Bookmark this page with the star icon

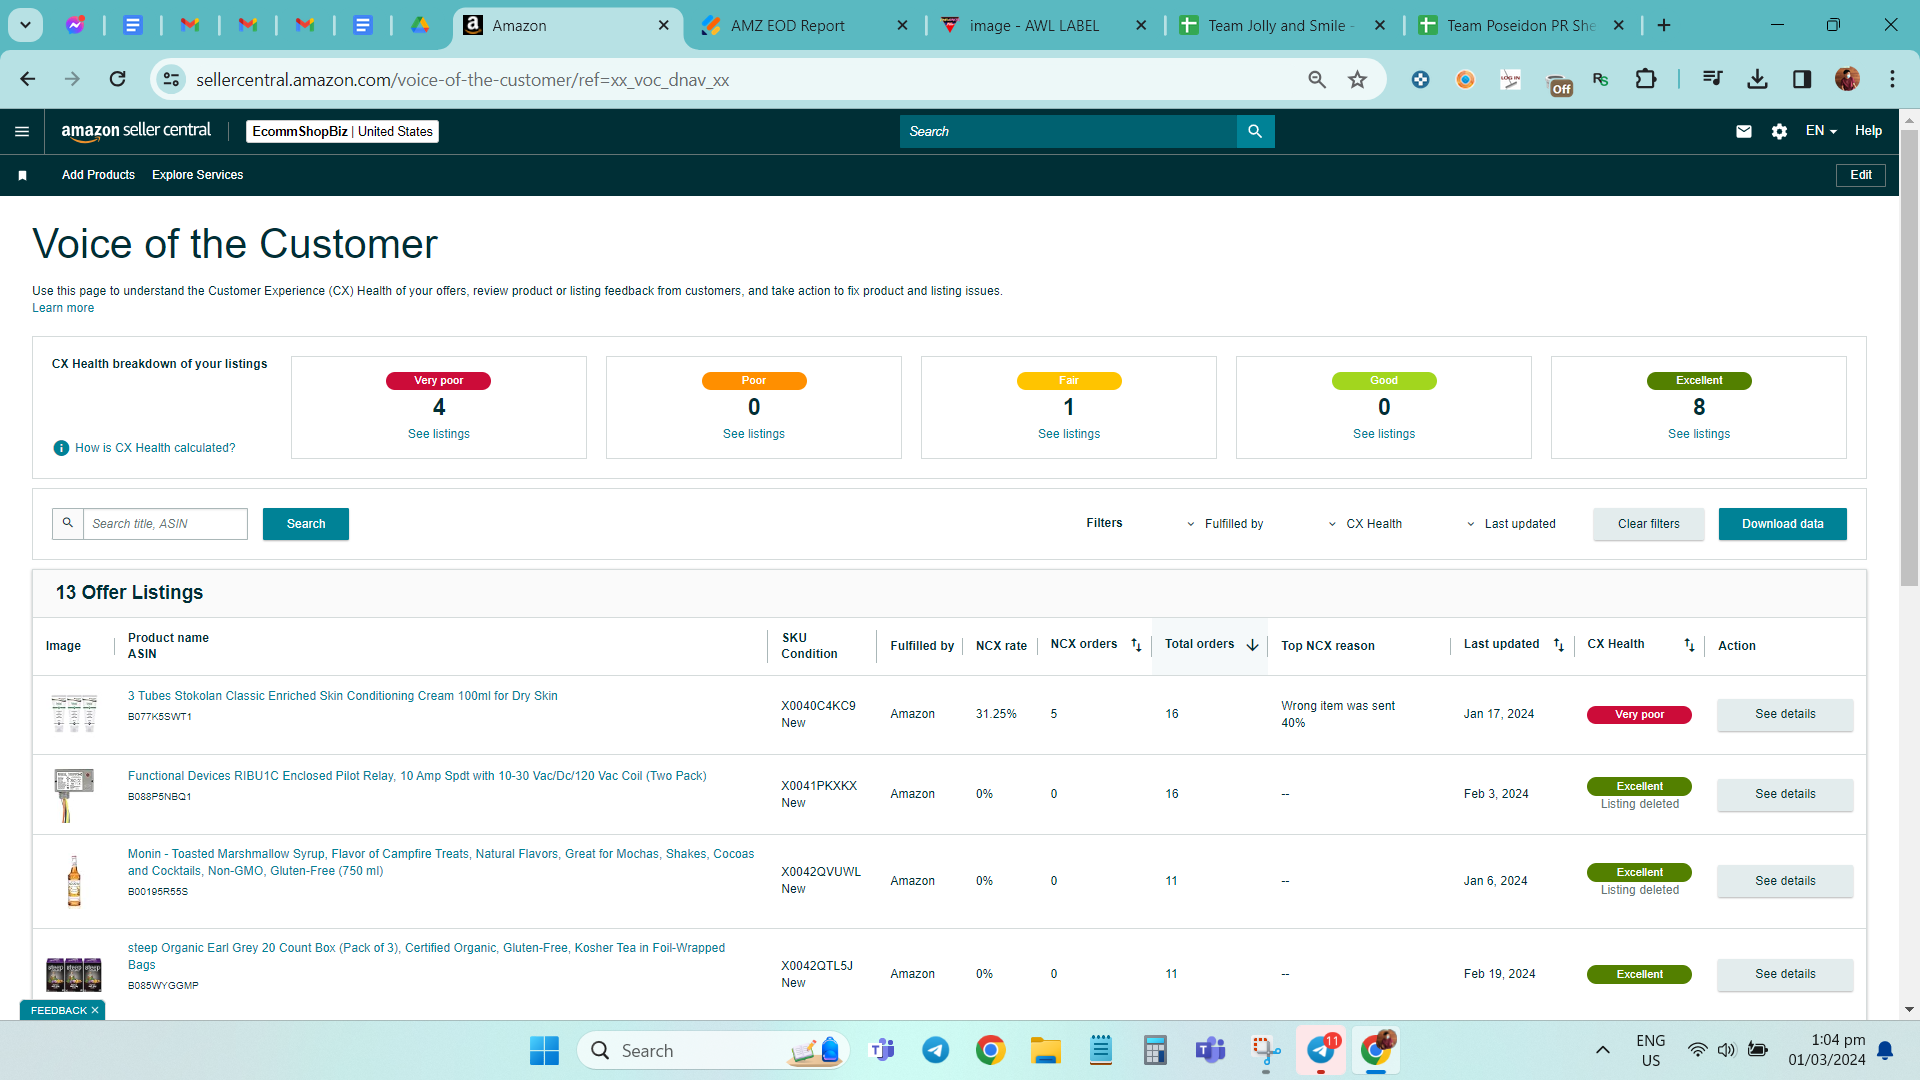click(1357, 79)
